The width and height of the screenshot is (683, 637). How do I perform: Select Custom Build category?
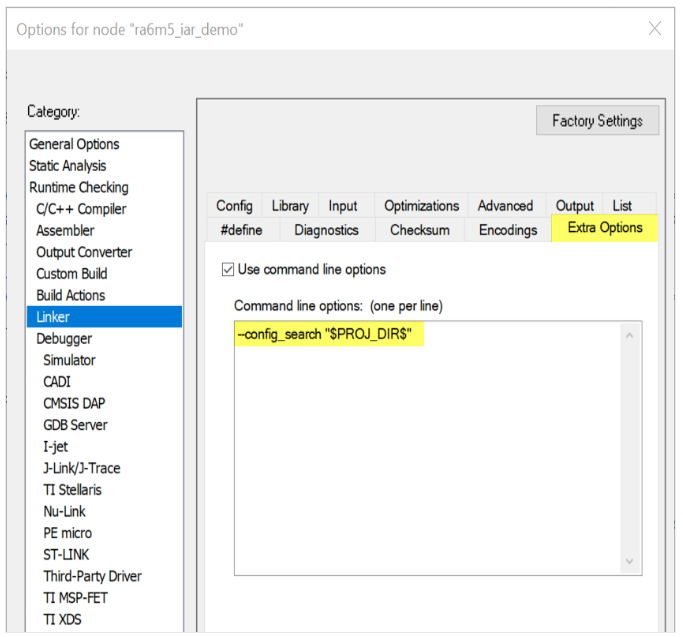tap(72, 274)
